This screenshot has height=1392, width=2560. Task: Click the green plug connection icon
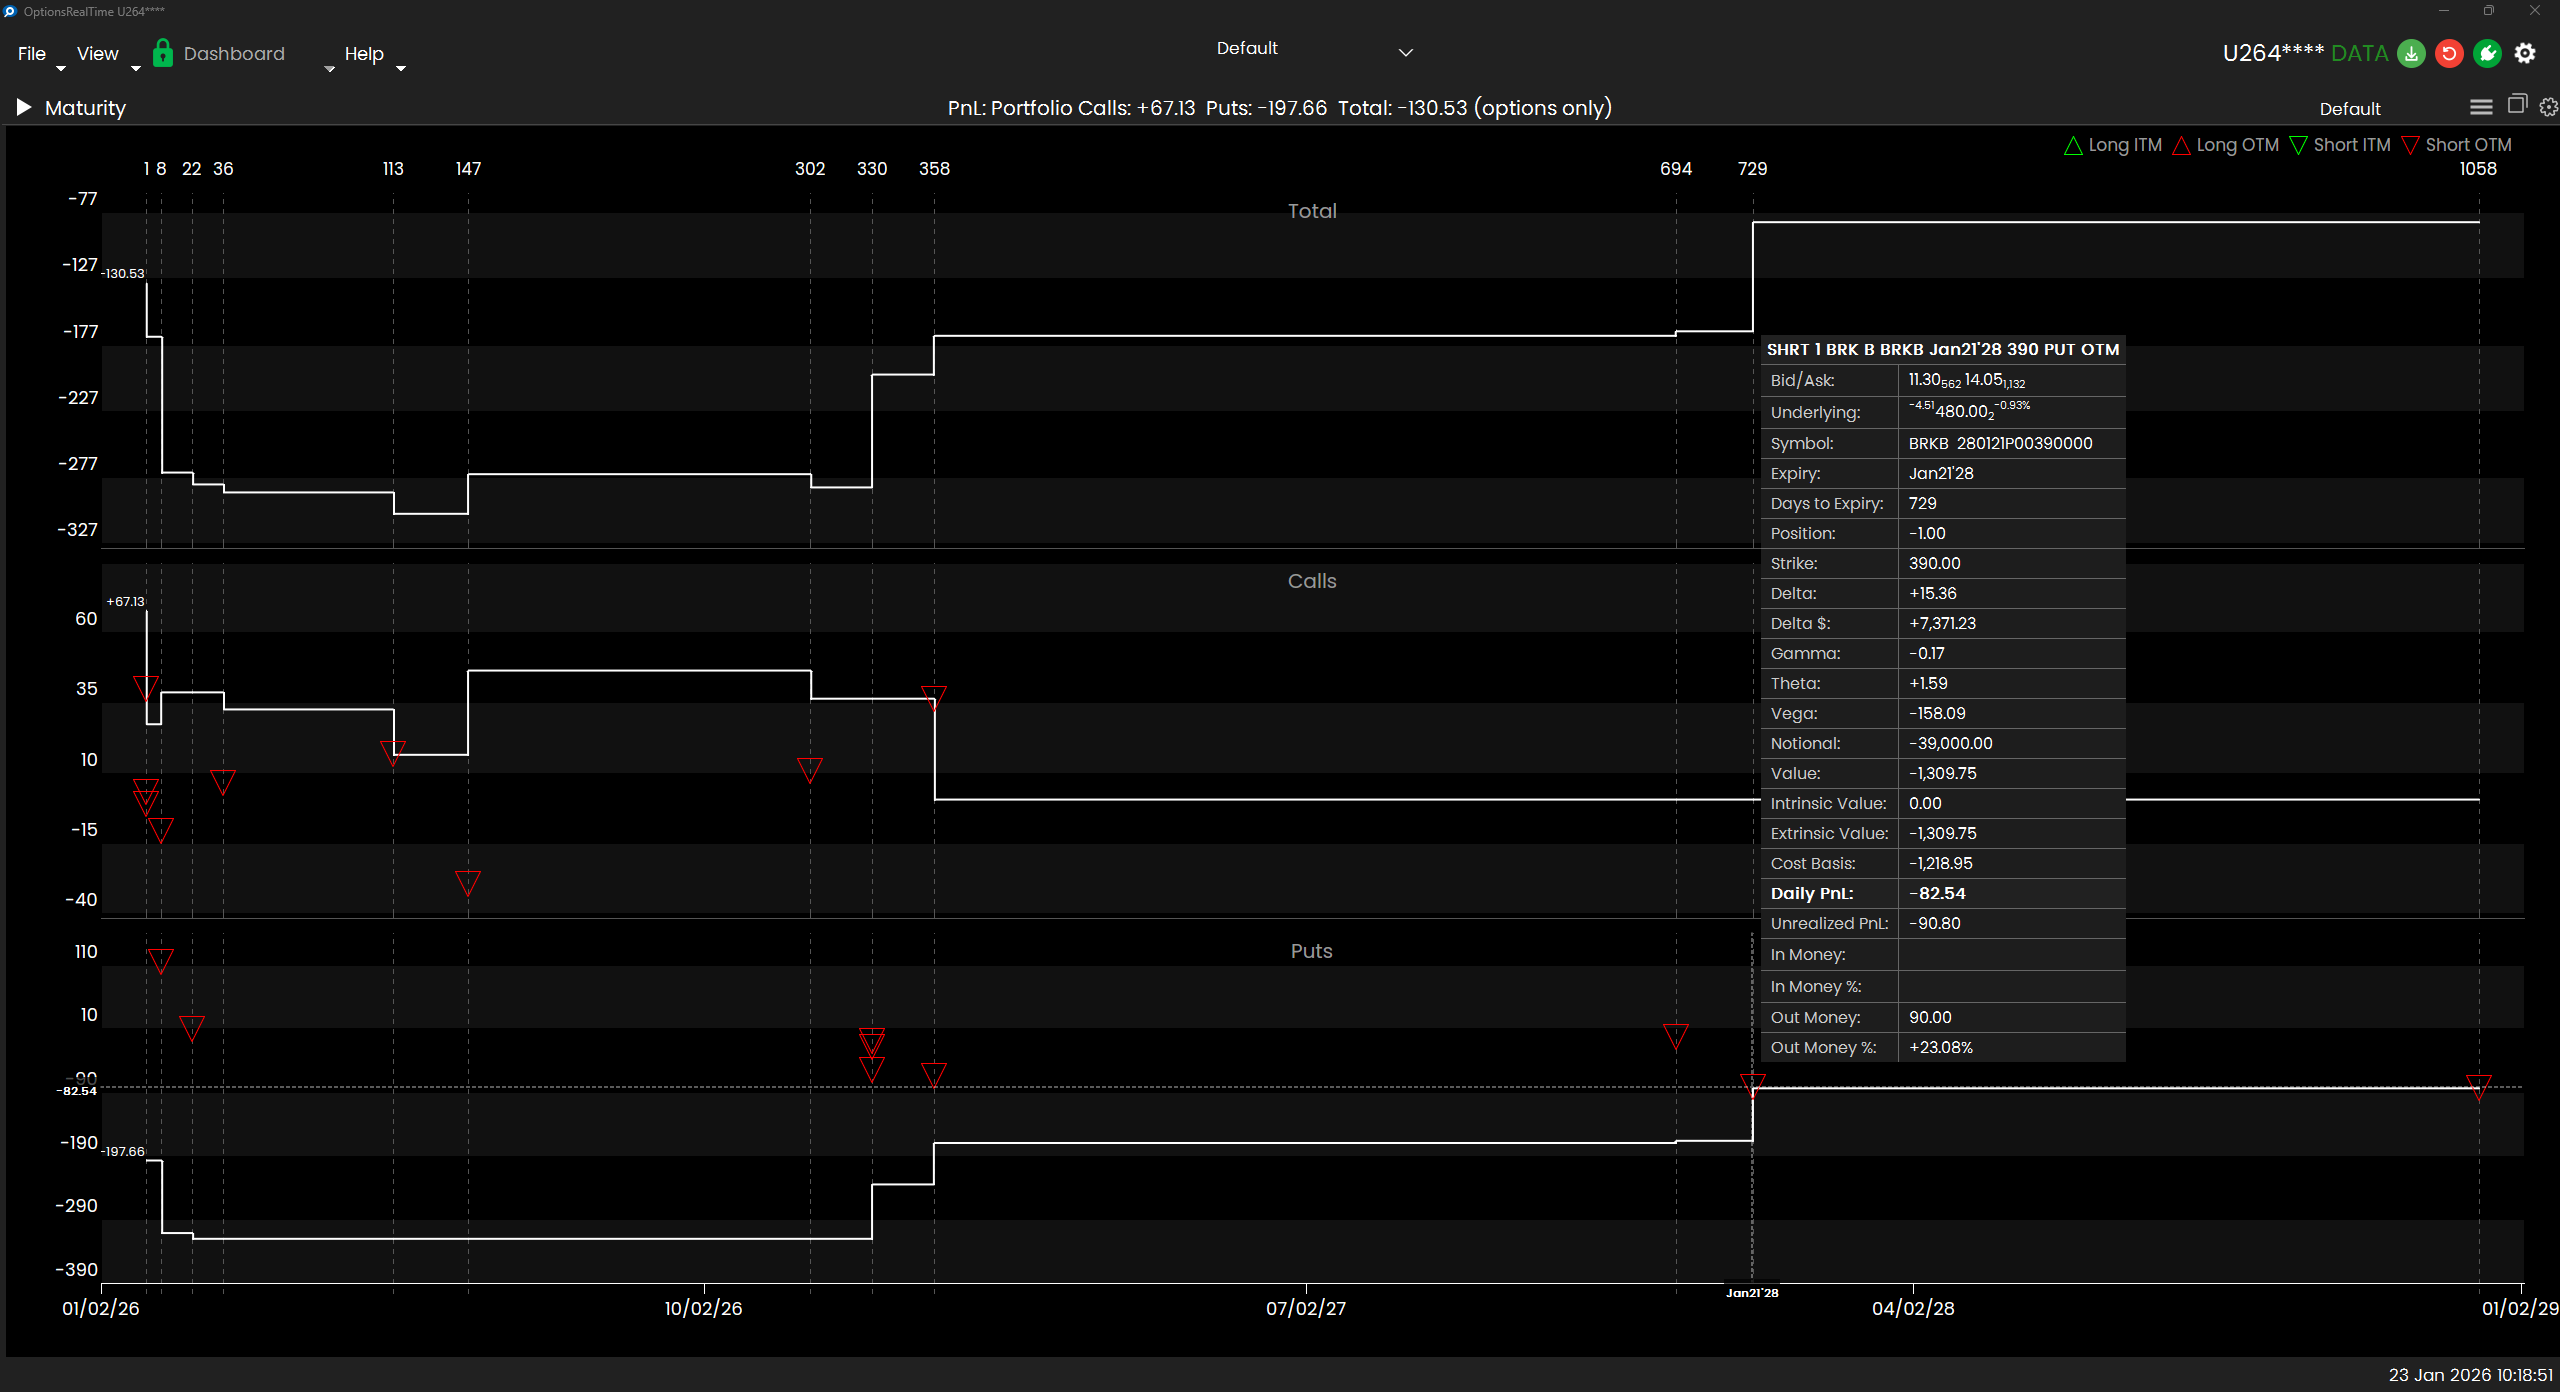point(2487,54)
